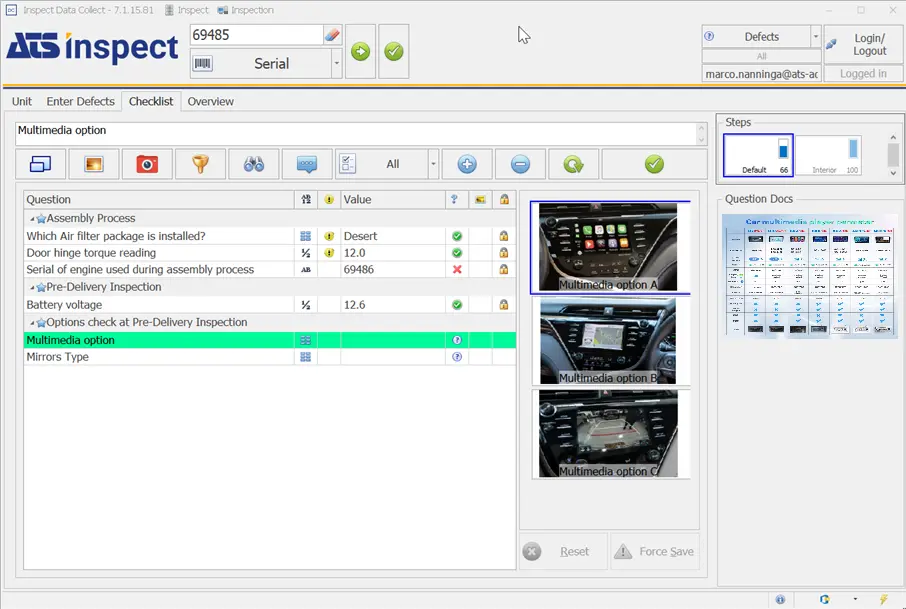Click red X status on engine serial row
906x609 pixels.
coord(457,269)
